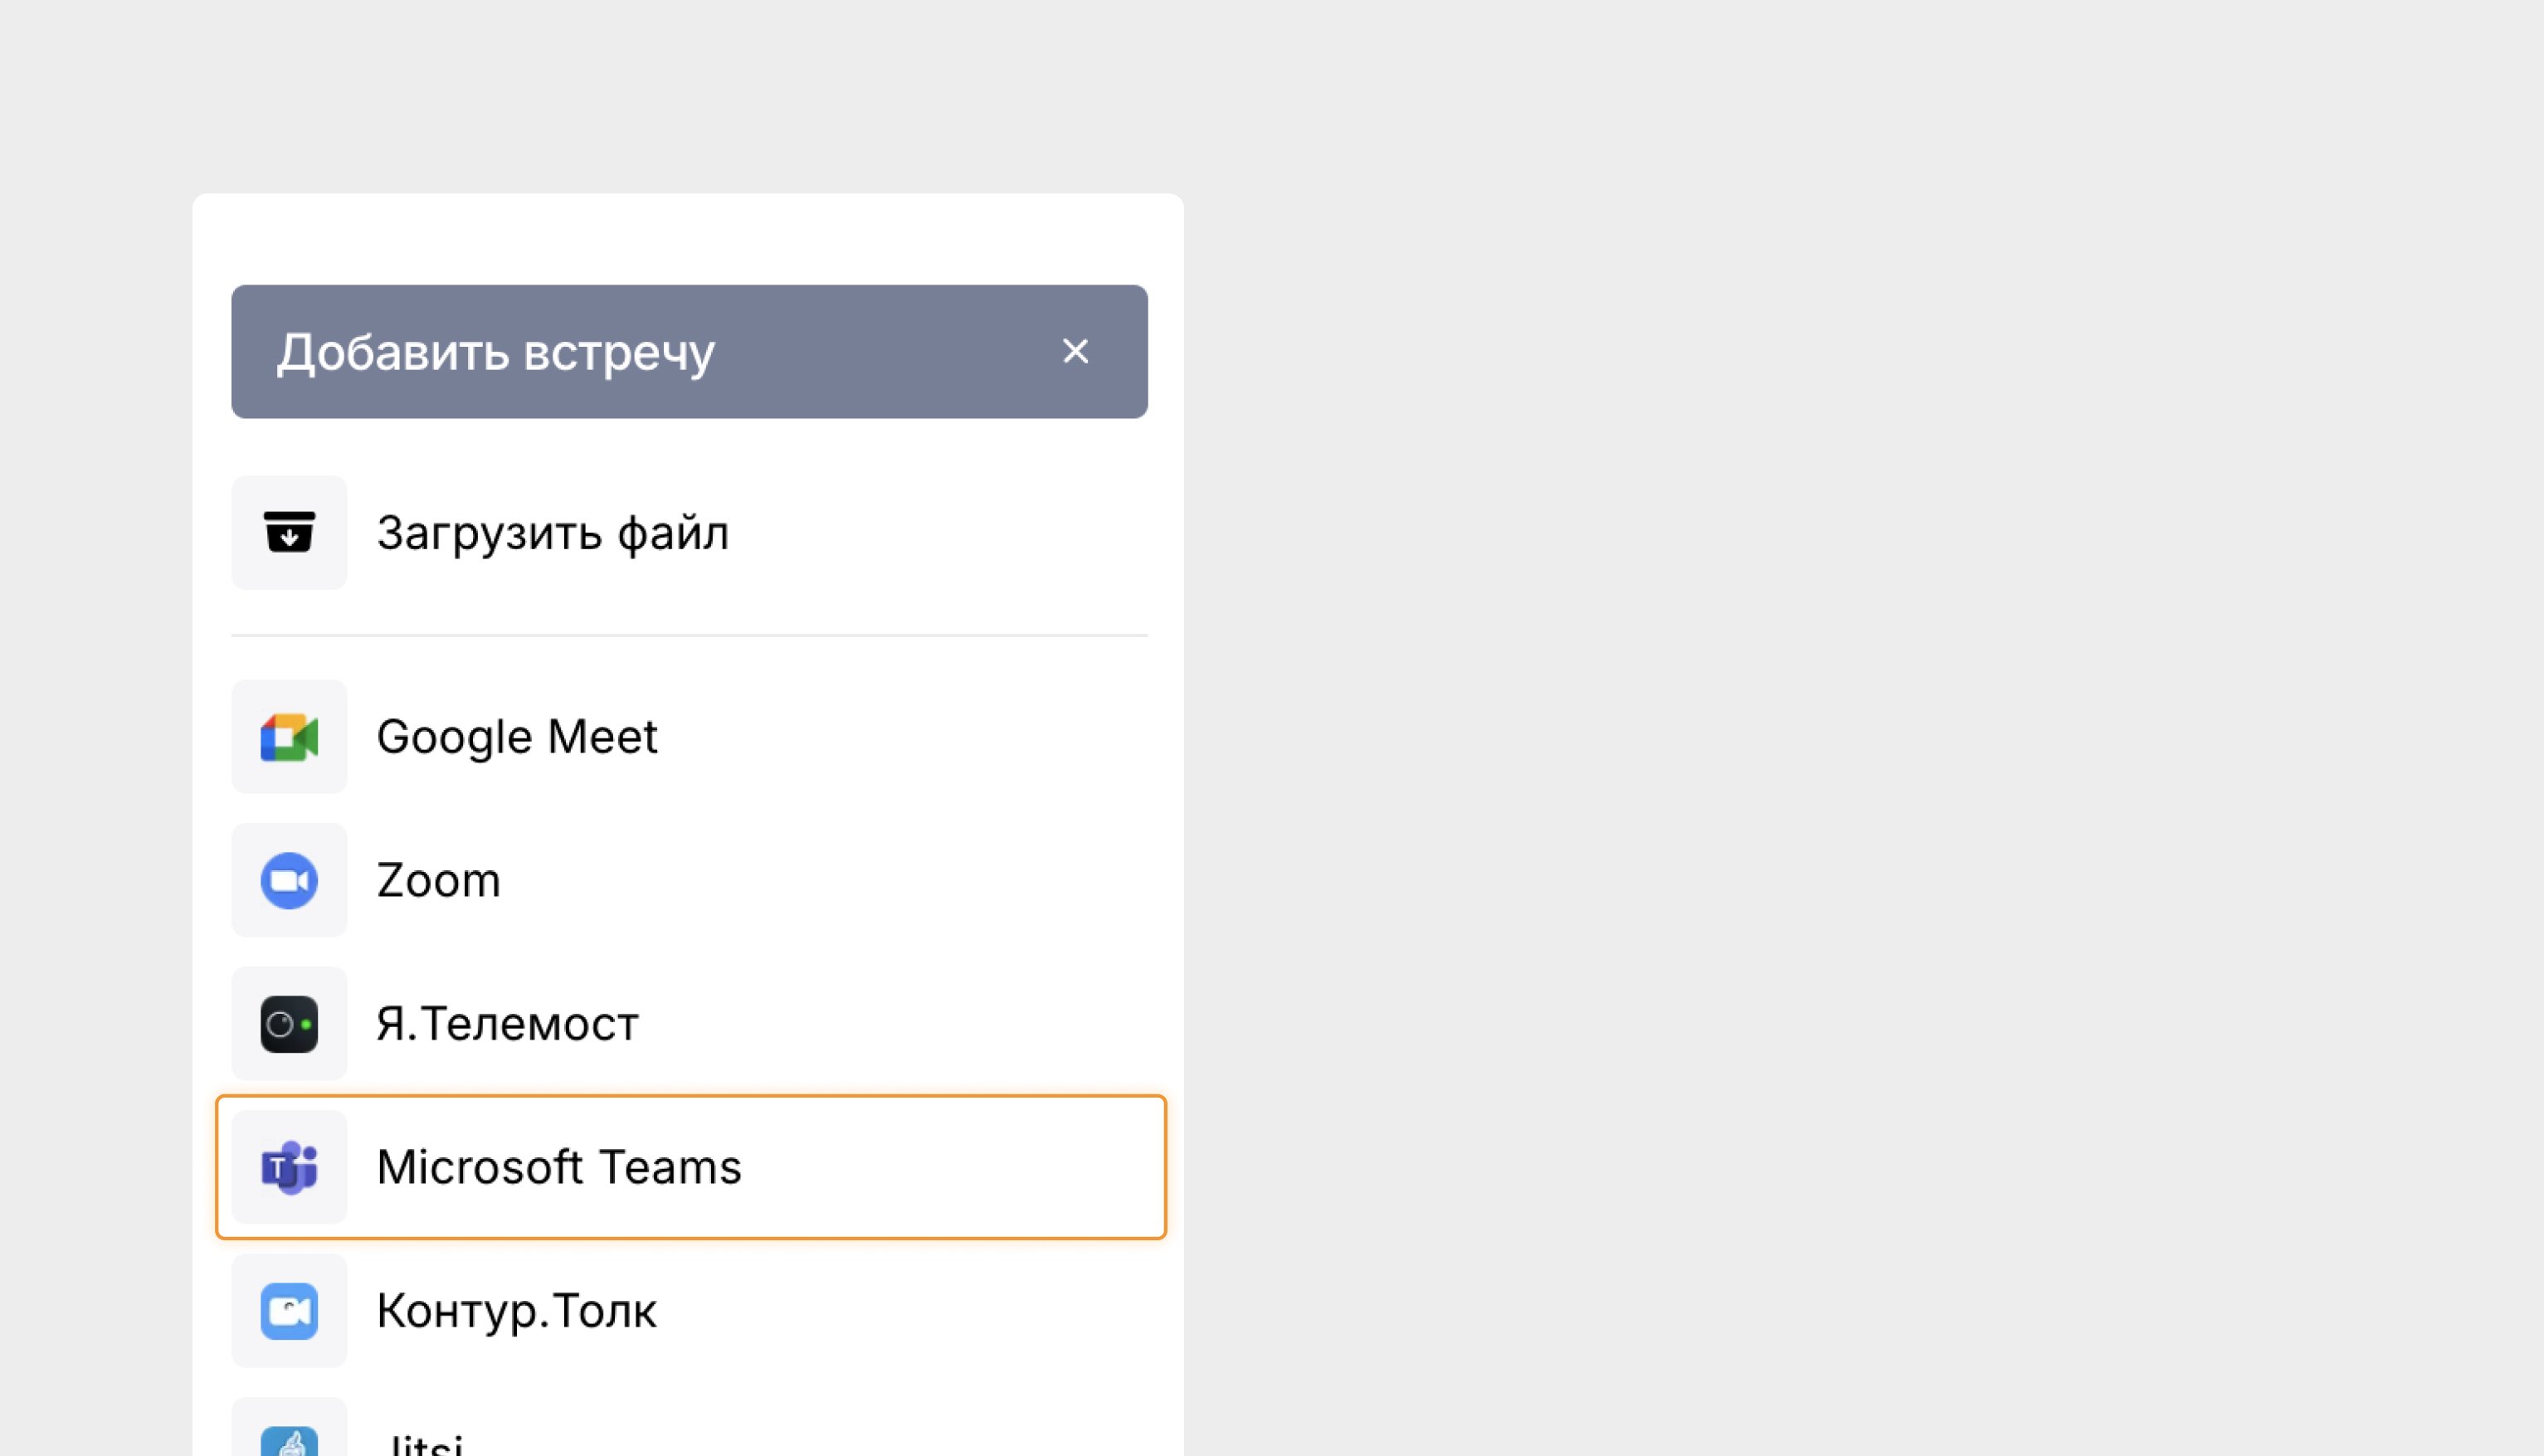
Task: Click the Загрузить файл upload icon
Action: tap(289, 532)
